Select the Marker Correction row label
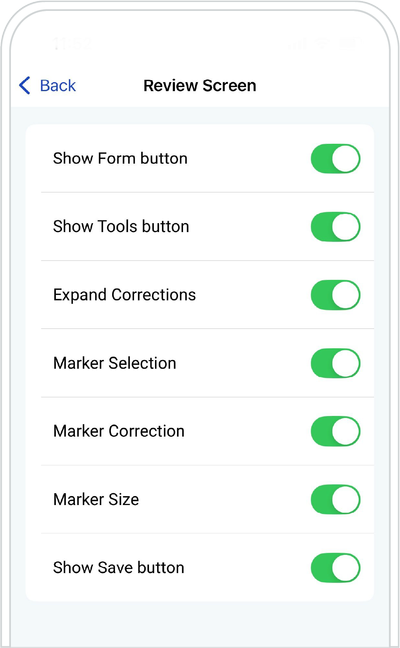400x648 pixels. [119, 431]
